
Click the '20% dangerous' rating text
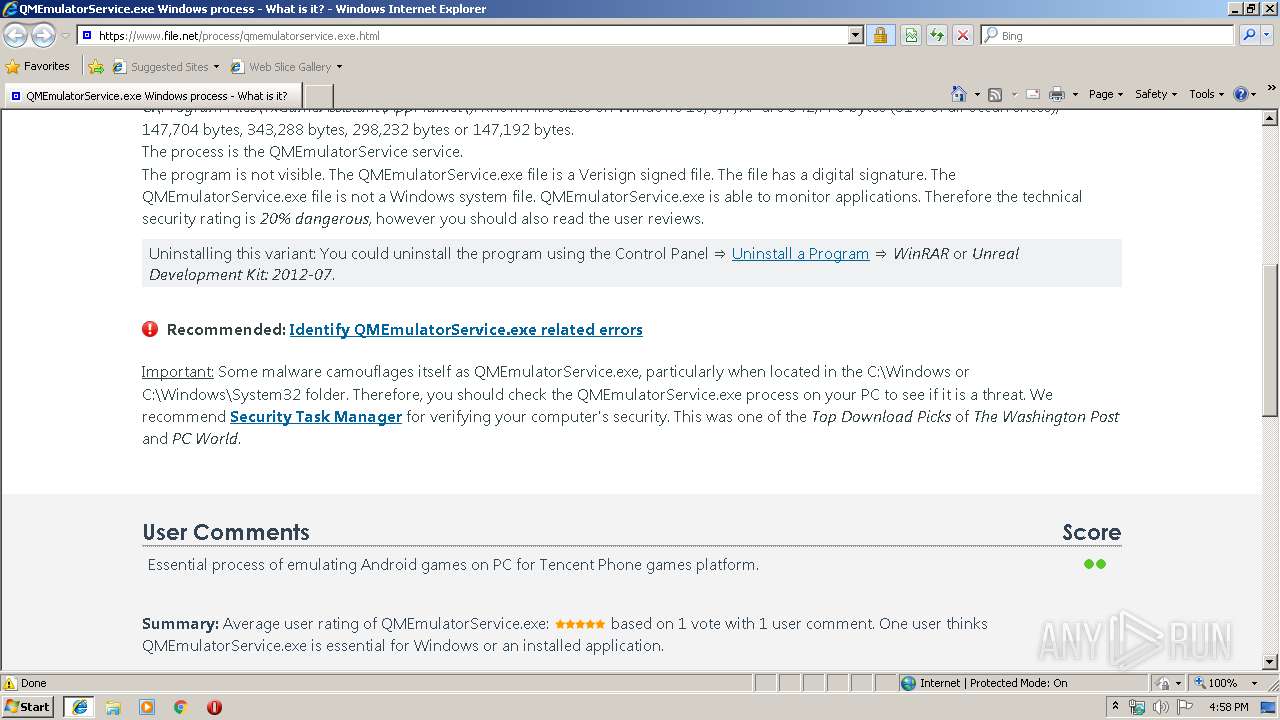[x=315, y=218]
